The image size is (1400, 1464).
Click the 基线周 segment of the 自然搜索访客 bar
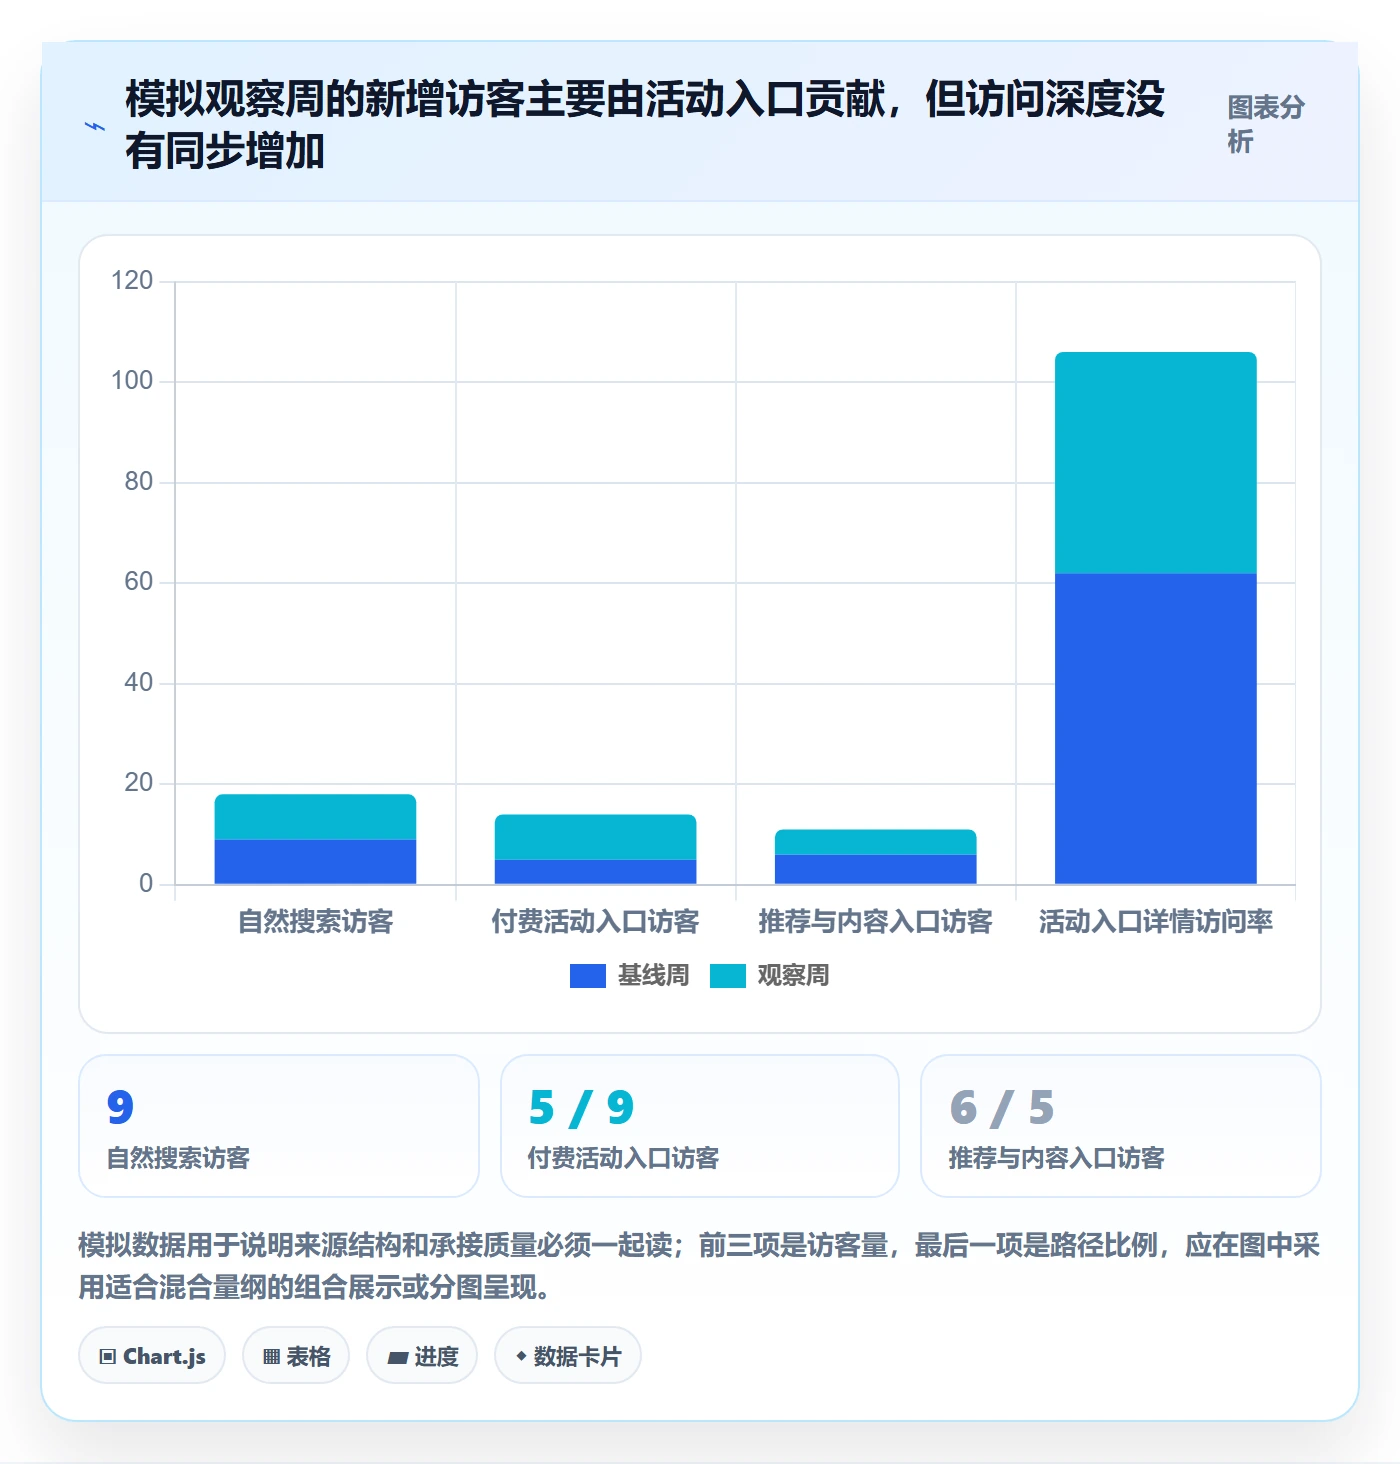[315, 862]
